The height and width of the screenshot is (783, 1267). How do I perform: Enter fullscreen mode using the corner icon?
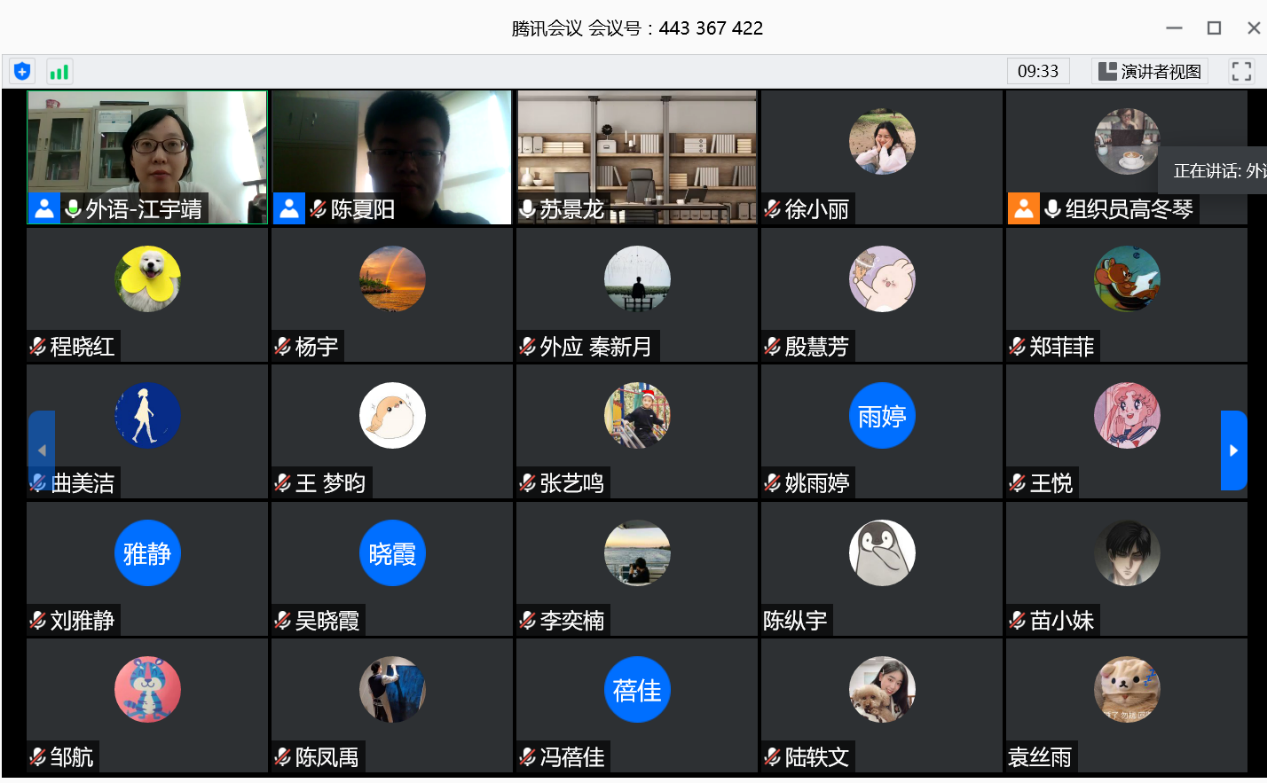(x=1241, y=71)
